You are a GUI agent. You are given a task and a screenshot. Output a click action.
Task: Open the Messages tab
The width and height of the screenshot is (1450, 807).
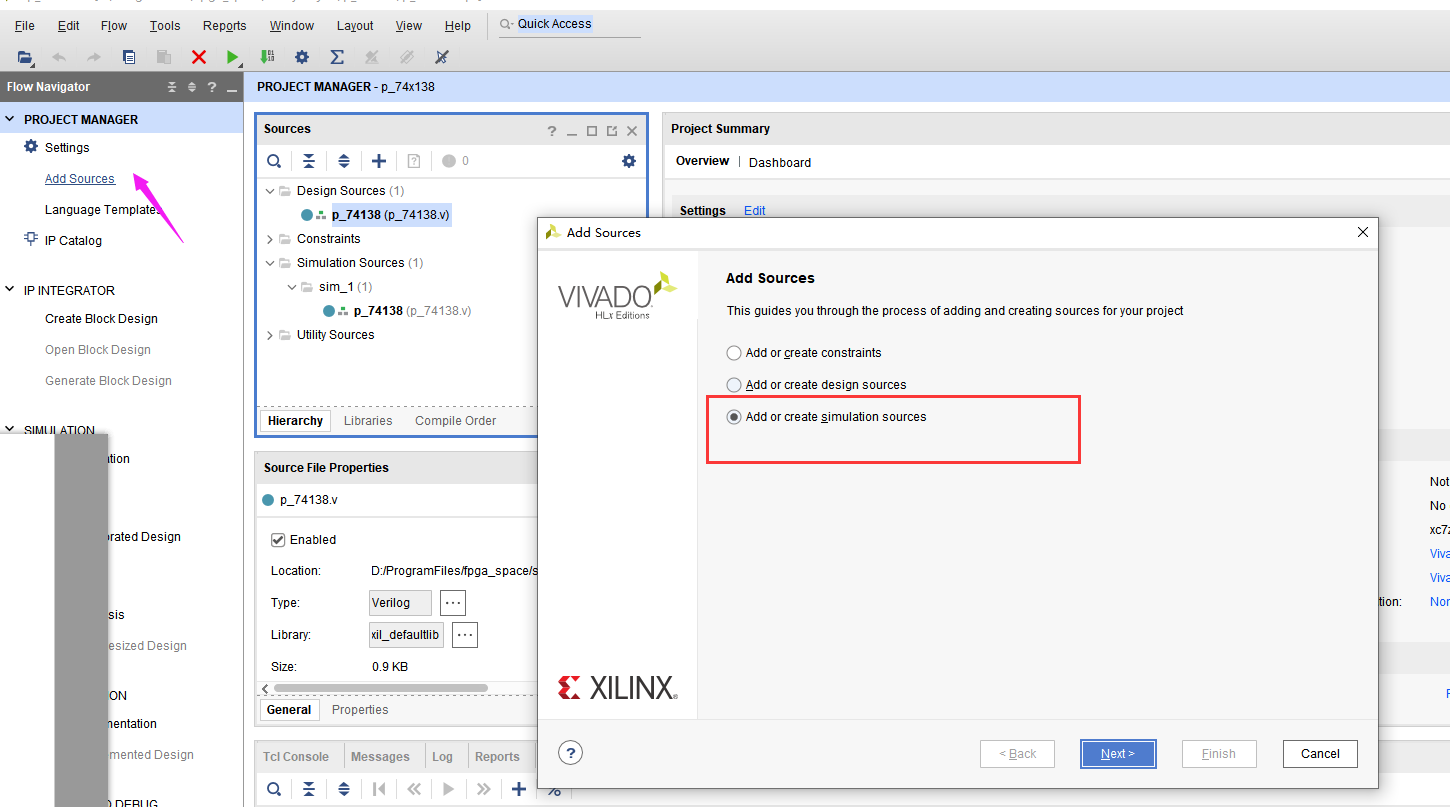[x=380, y=757]
